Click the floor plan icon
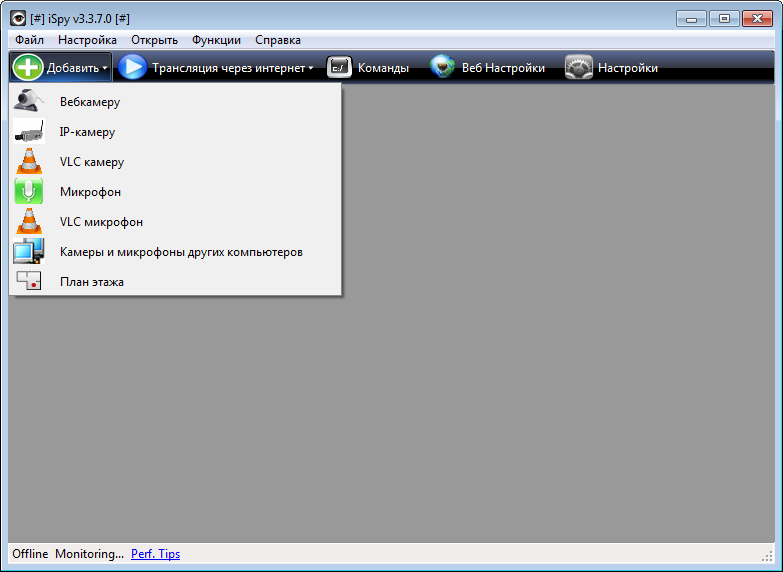The height and width of the screenshot is (572, 783). [29, 281]
